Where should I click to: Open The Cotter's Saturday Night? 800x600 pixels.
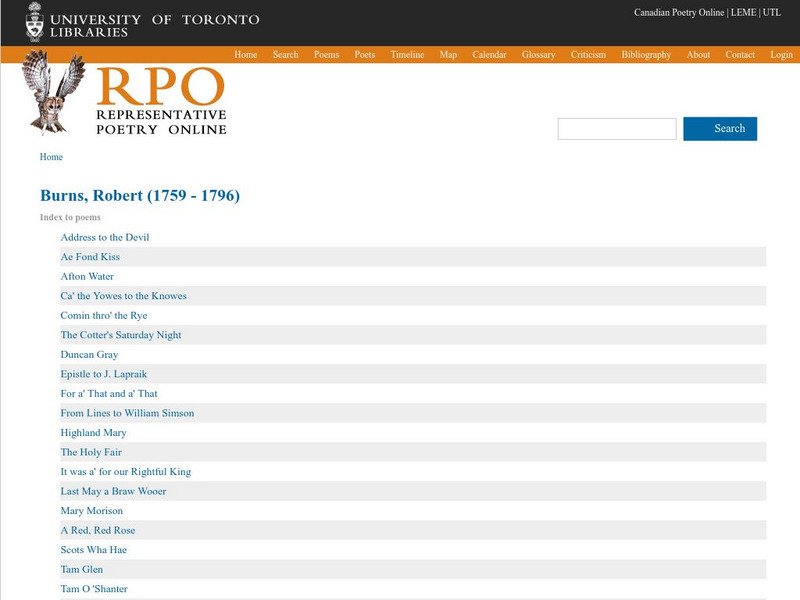[x=120, y=335]
